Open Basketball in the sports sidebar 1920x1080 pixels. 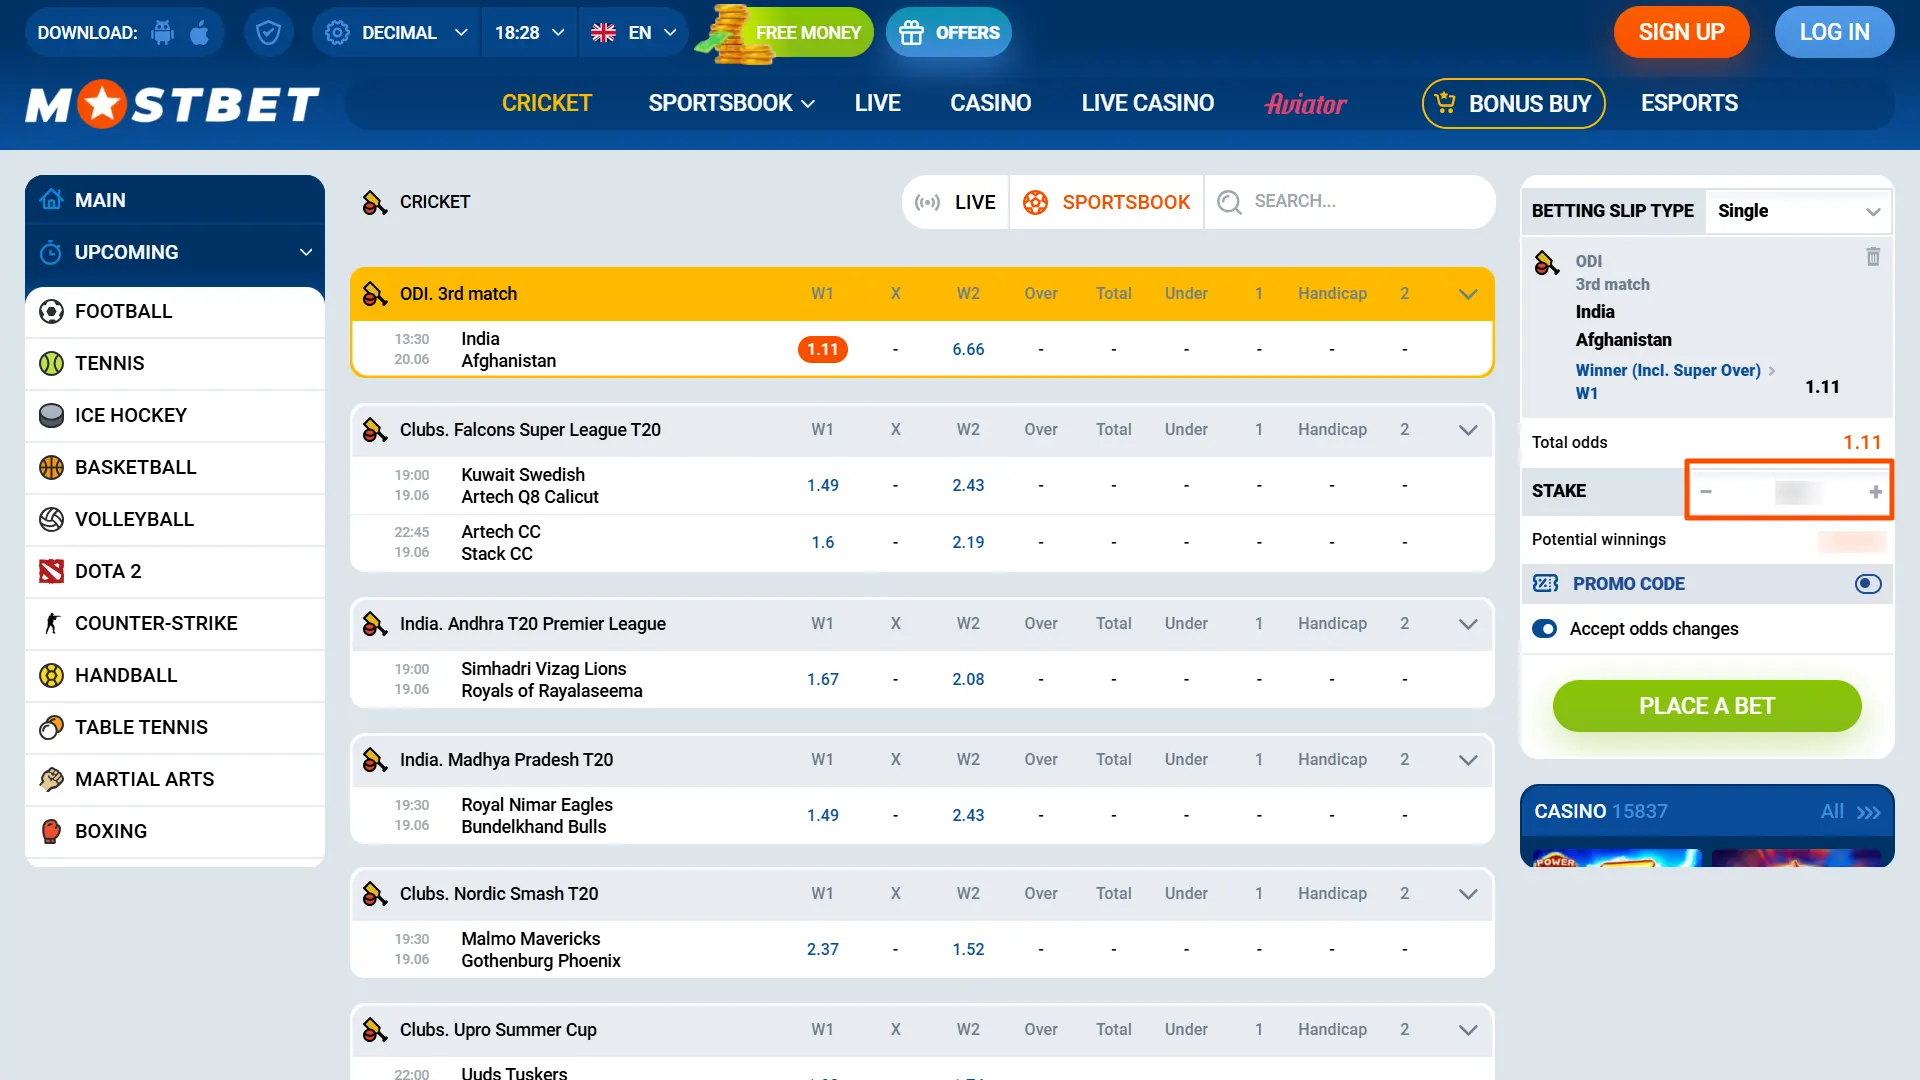tap(175, 467)
